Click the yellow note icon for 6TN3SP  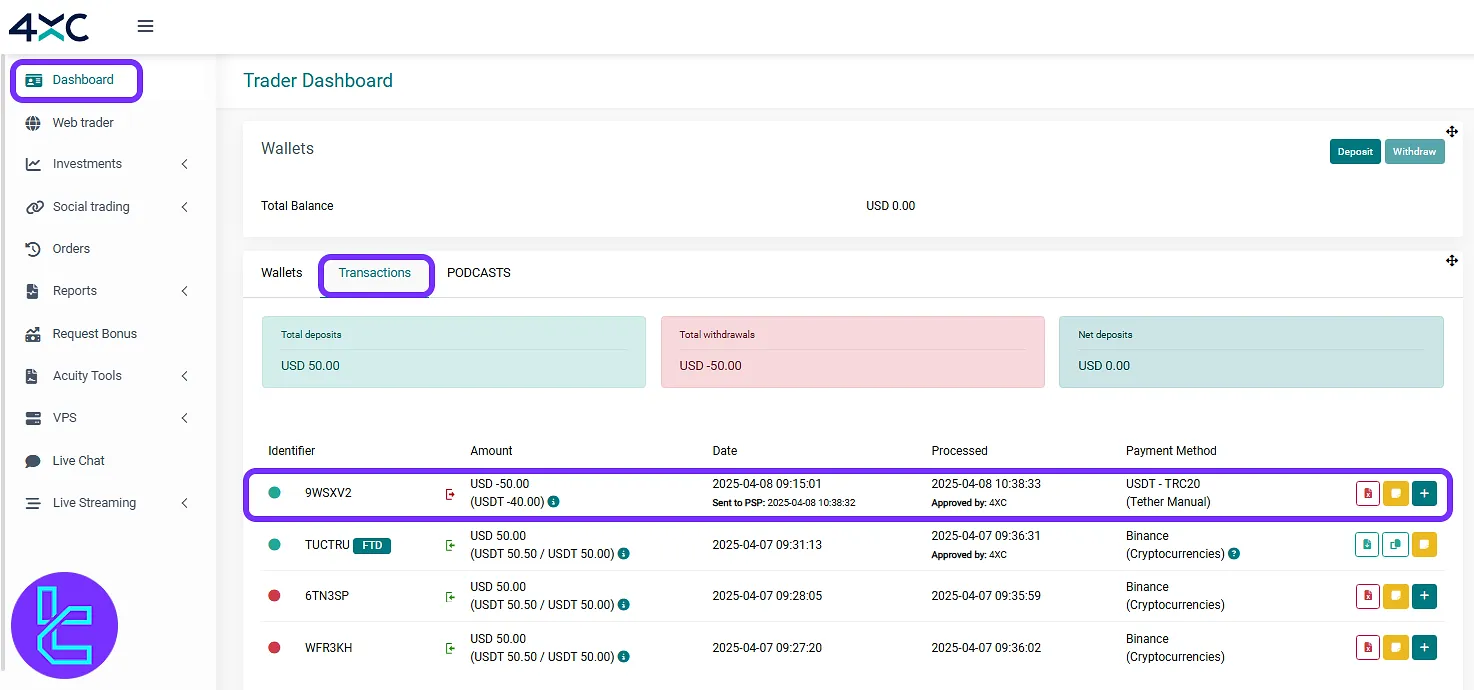click(x=1396, y=596)
